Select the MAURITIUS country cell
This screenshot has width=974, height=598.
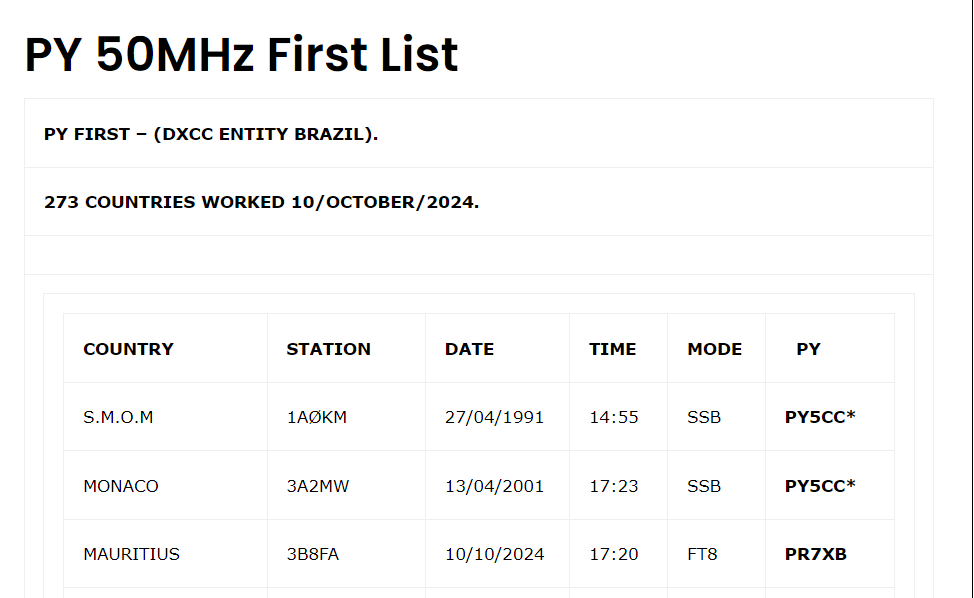coord(131,554)
